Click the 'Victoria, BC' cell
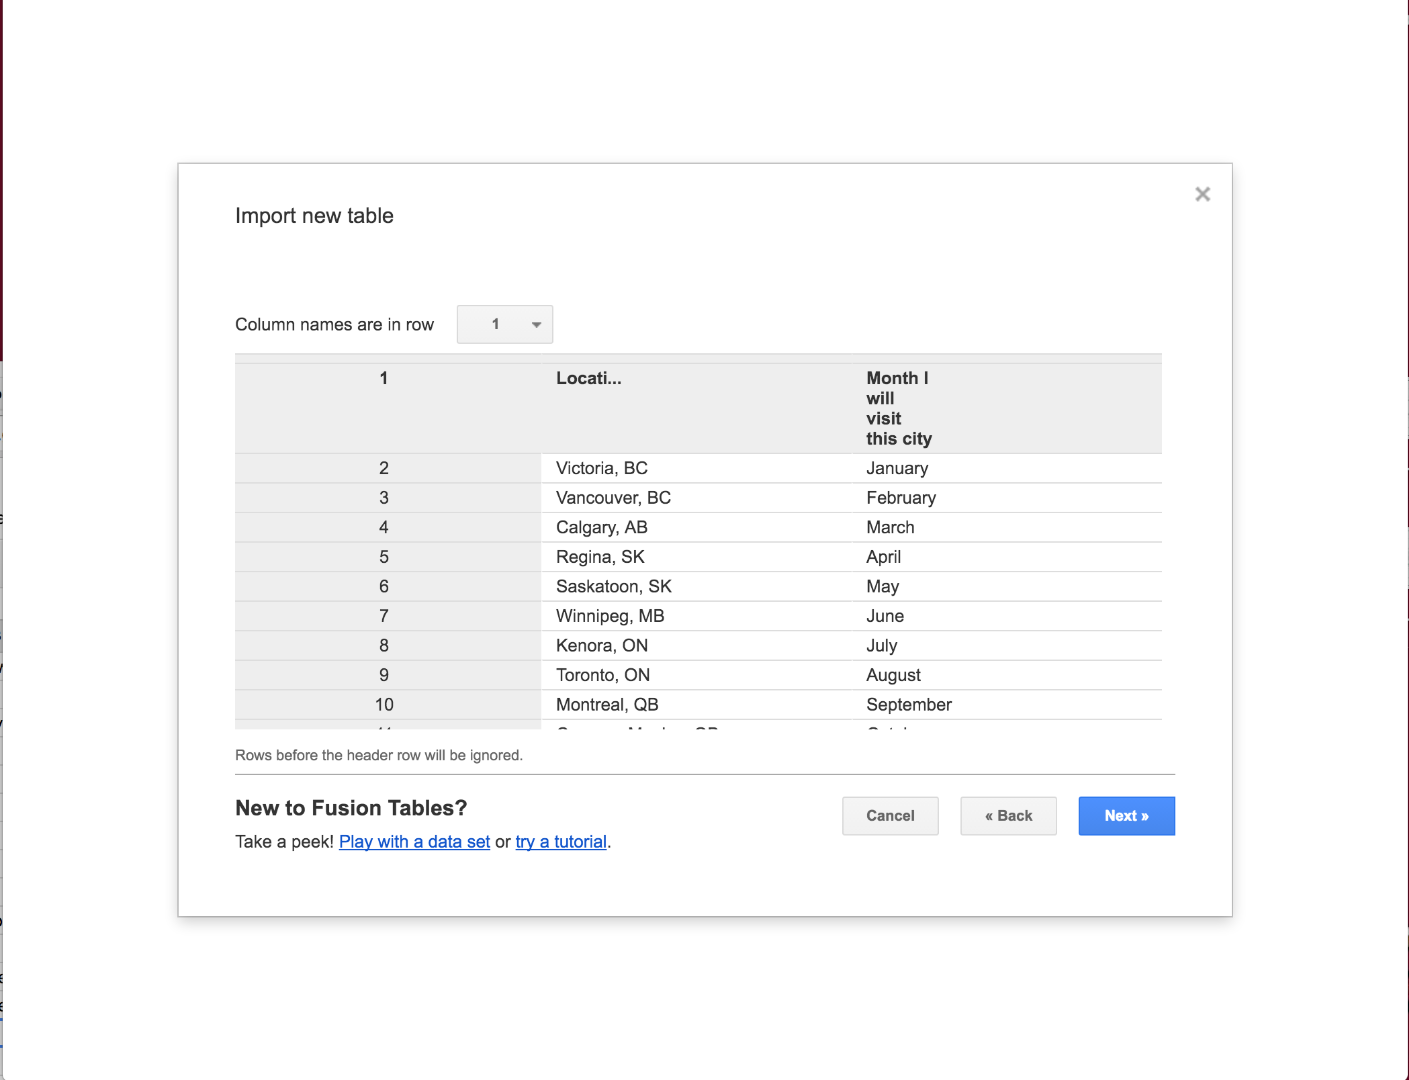Screen dimensions: 1409x1080 coord(601,468)
